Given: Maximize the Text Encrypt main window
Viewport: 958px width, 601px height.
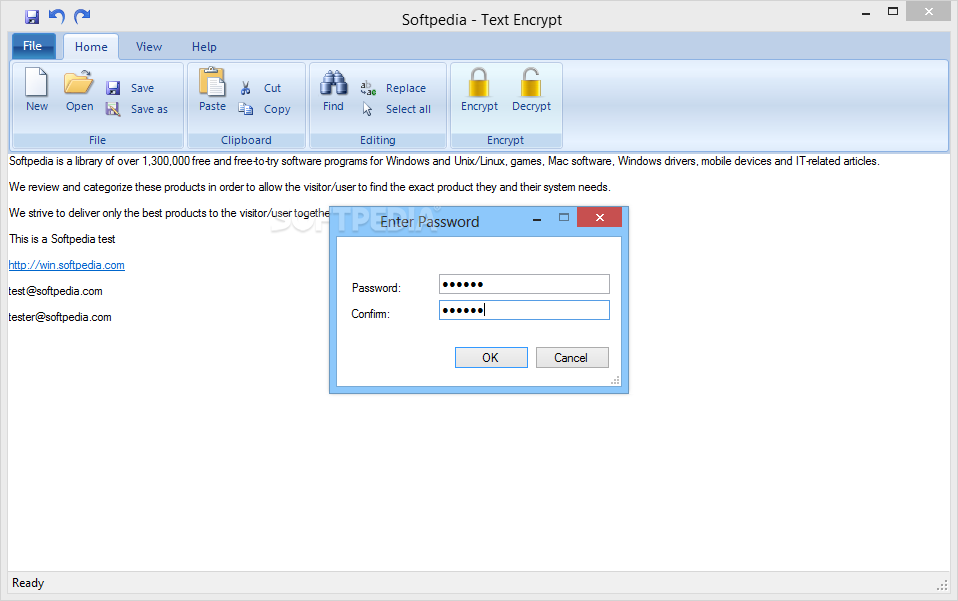Looking at the screenshot, I should [893, 12].
